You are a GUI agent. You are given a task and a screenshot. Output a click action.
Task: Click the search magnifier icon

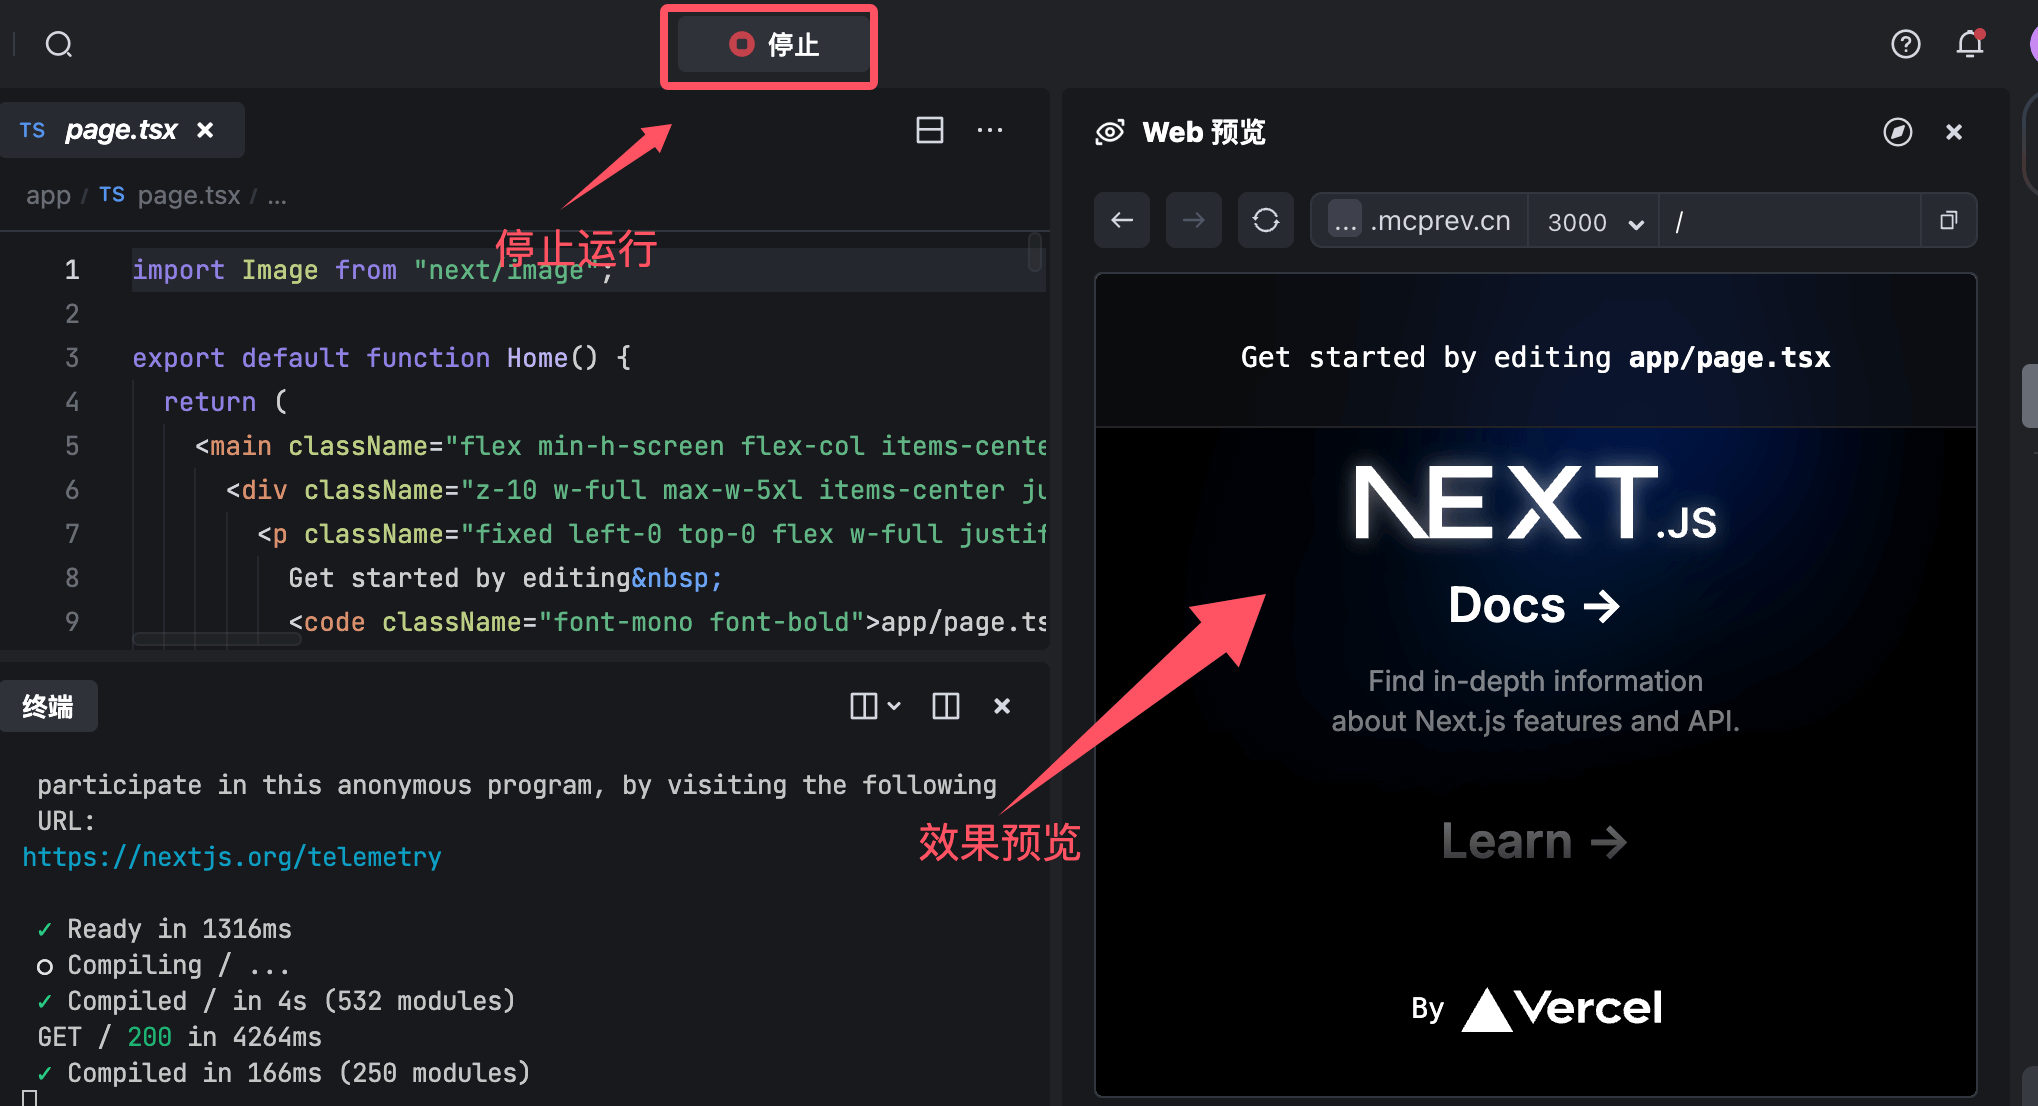(59, 44)
